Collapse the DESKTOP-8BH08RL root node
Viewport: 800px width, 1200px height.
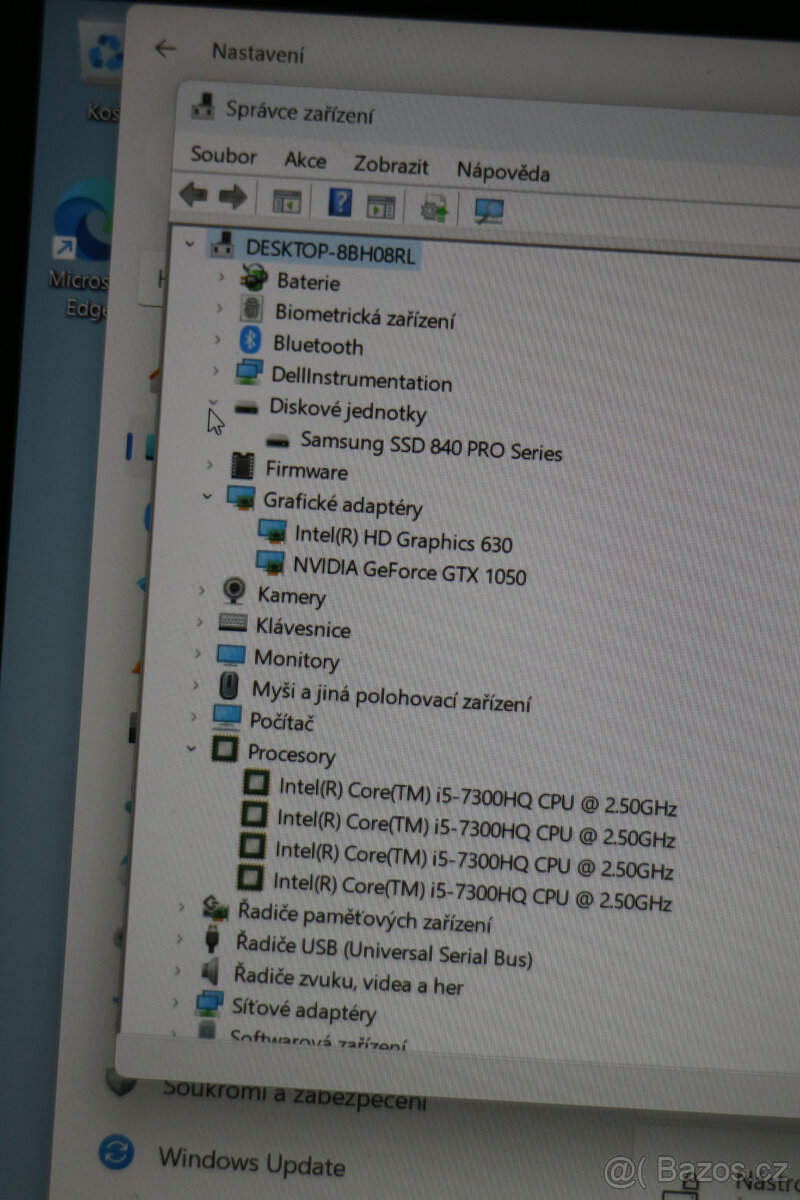coord(191,243)
